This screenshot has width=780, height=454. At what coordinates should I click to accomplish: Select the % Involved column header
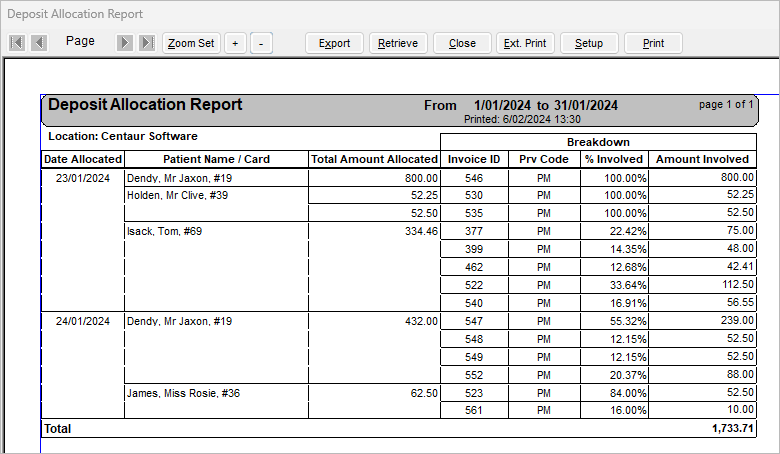[614, 159]
